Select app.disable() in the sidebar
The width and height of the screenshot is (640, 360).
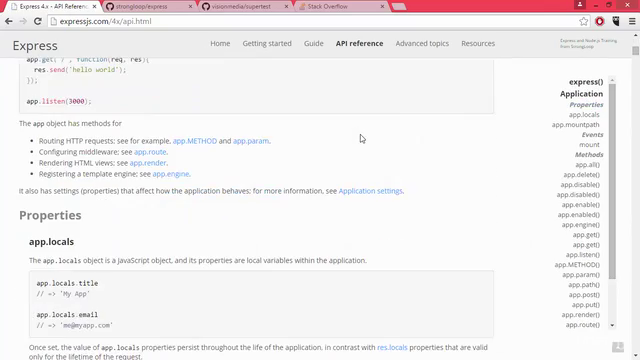(580, 185)
